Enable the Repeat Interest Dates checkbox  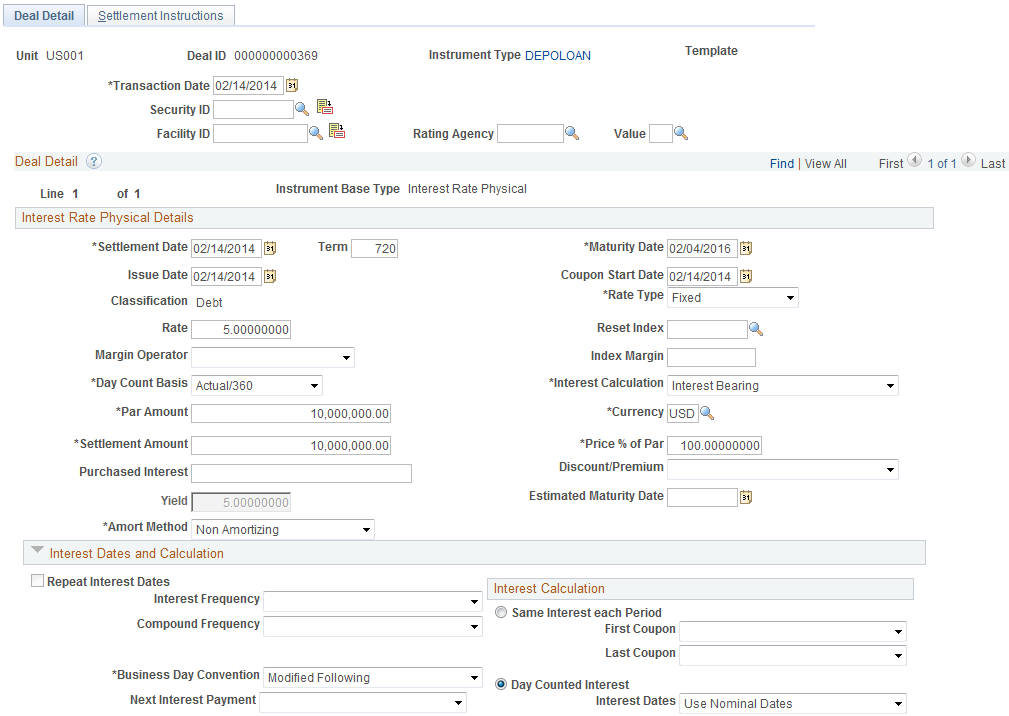pyautogui.click(x=37, y=581)
